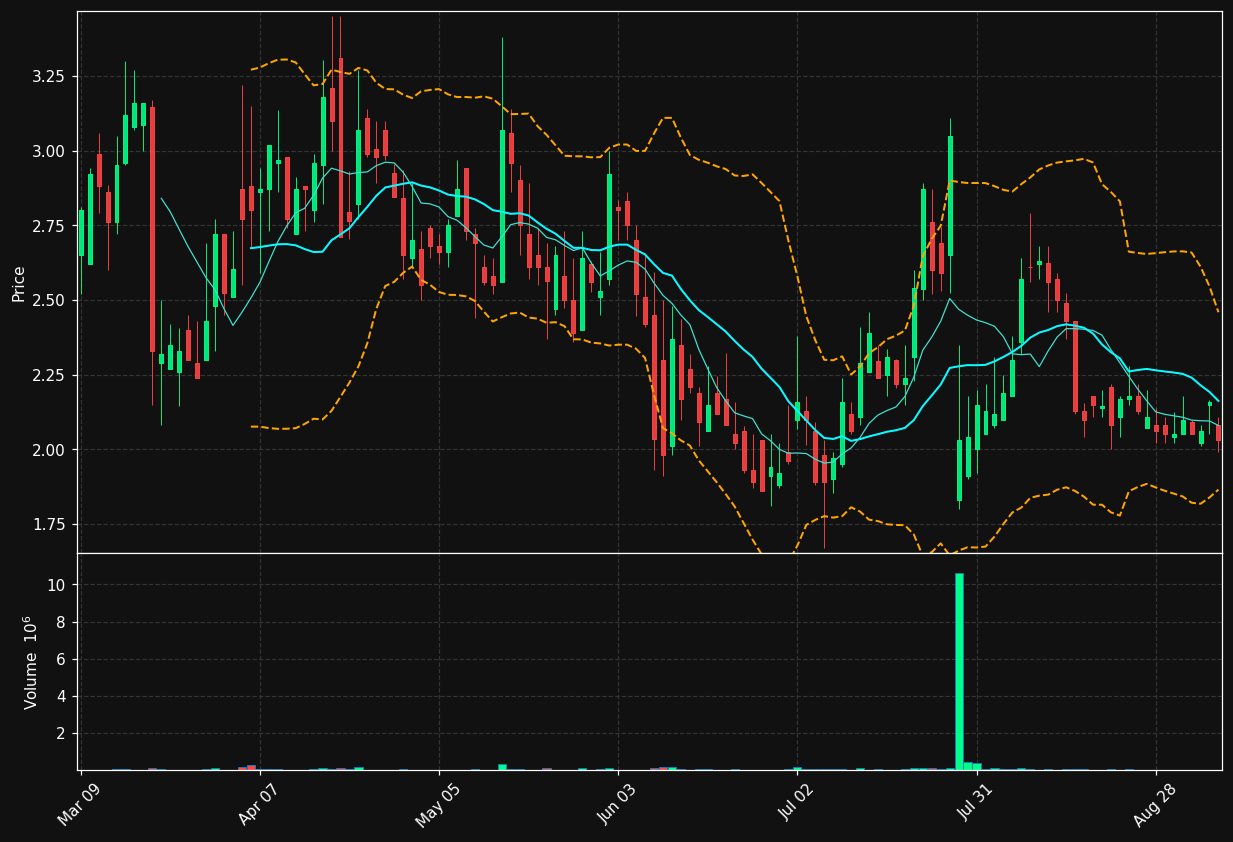Select the 2.25 price axis label
This screenshot has width=1233, height=842.
click(x=51, y=376)
